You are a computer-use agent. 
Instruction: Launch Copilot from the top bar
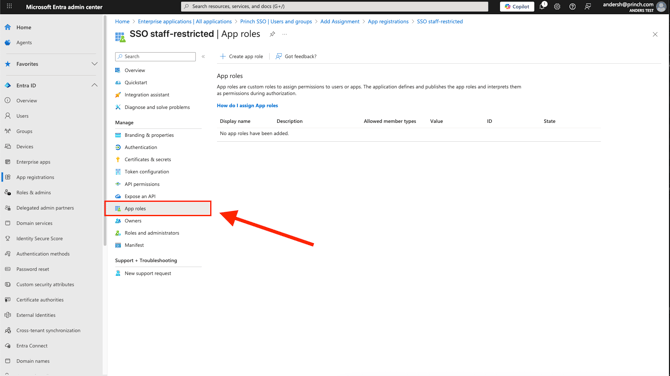(x=517, y=6)
